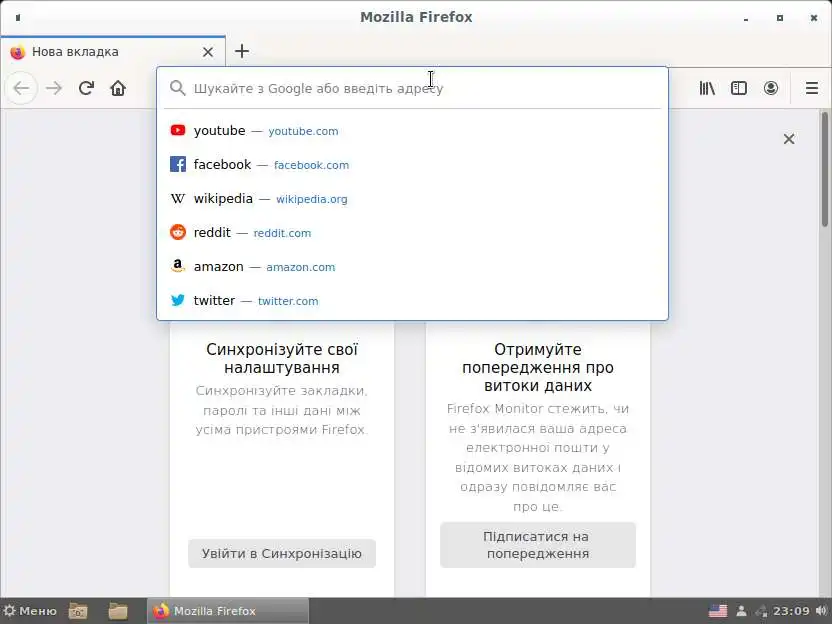The height and width of the screenshot is (624, 832).
Task: Click the Синхронізуйте свої налаштування heading
Action: pyautogui.click(x=282, y=358)
